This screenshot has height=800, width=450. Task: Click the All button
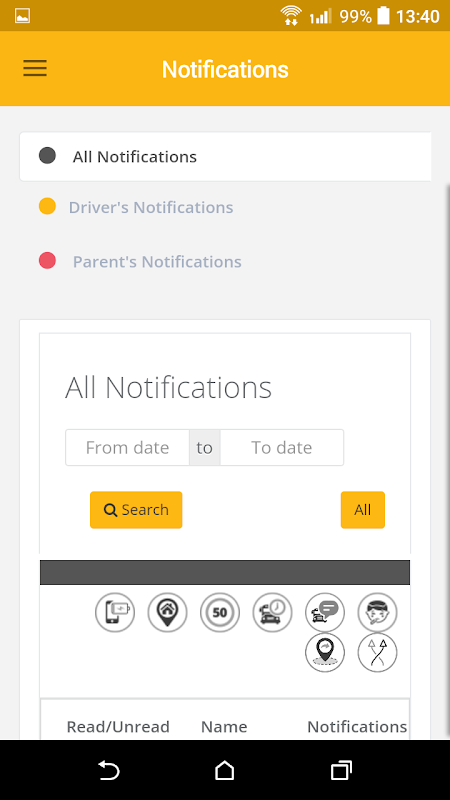(363, 510)
